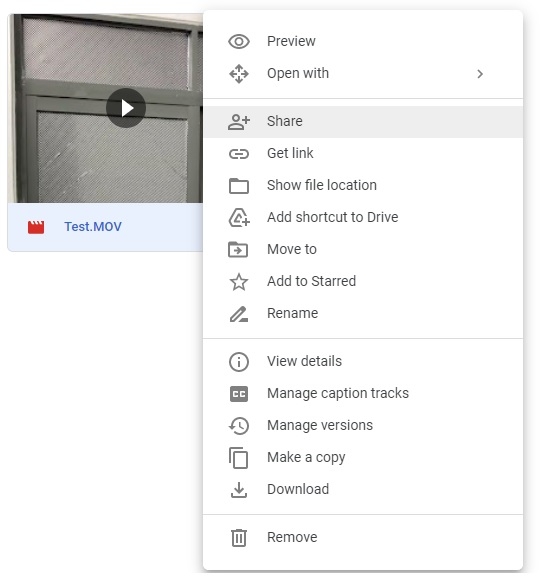
Task: Click the folder-arrow Move to icon
Action: (238, 250)
